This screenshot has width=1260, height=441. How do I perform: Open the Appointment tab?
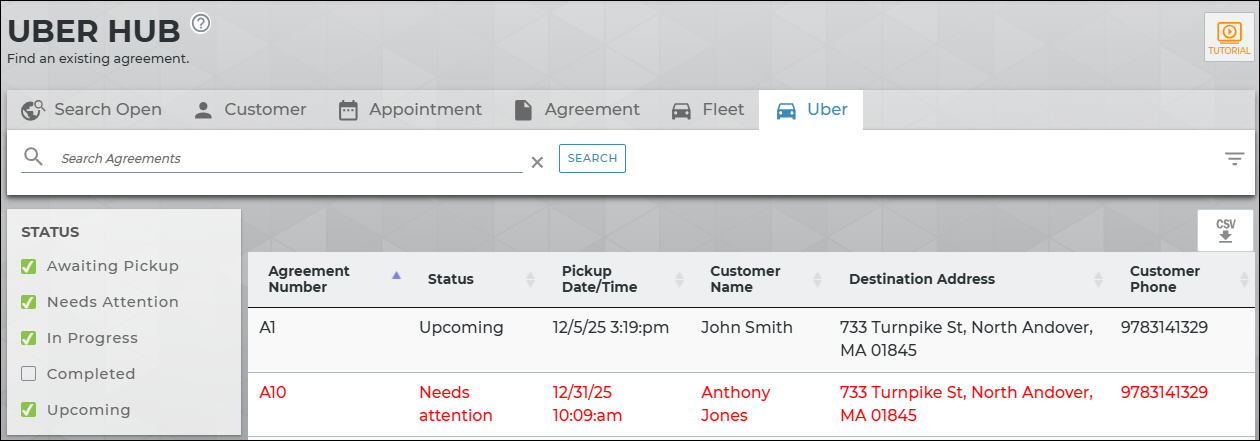(x=410, y=110)
